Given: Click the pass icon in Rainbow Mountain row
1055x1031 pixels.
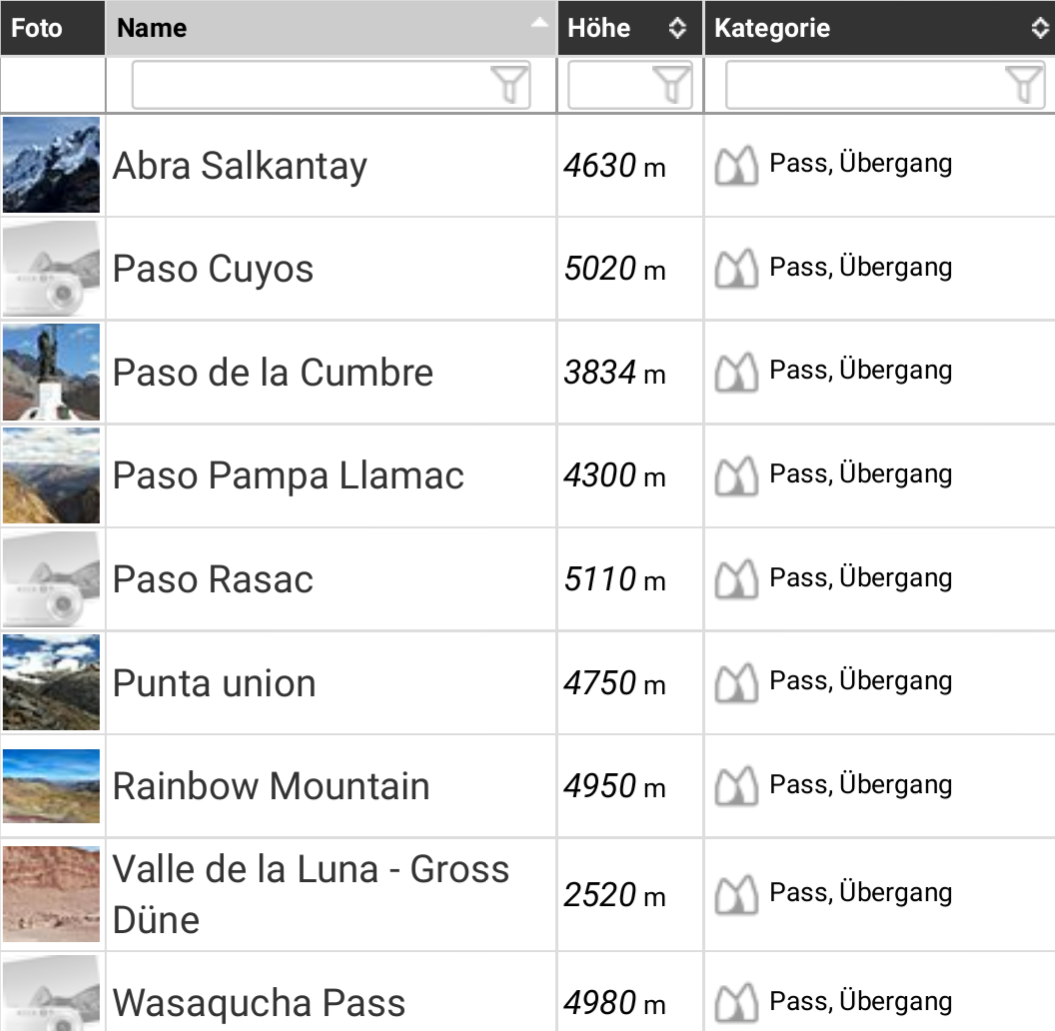Looking at the screenshot, I should click(736, 787).
